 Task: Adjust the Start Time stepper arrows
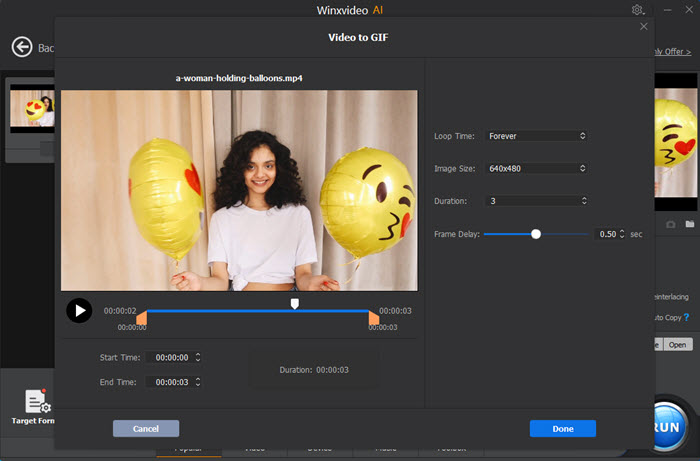(198, 357)
